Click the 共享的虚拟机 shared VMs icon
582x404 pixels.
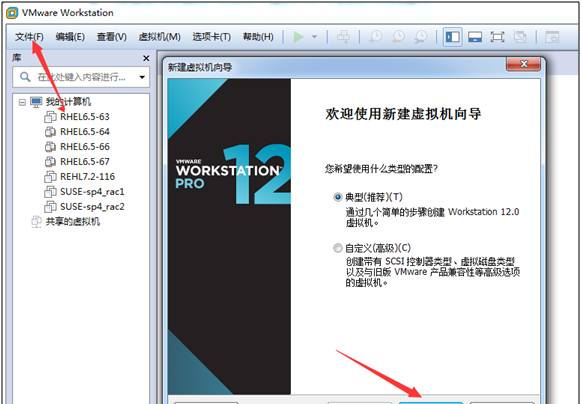(36, 222)
